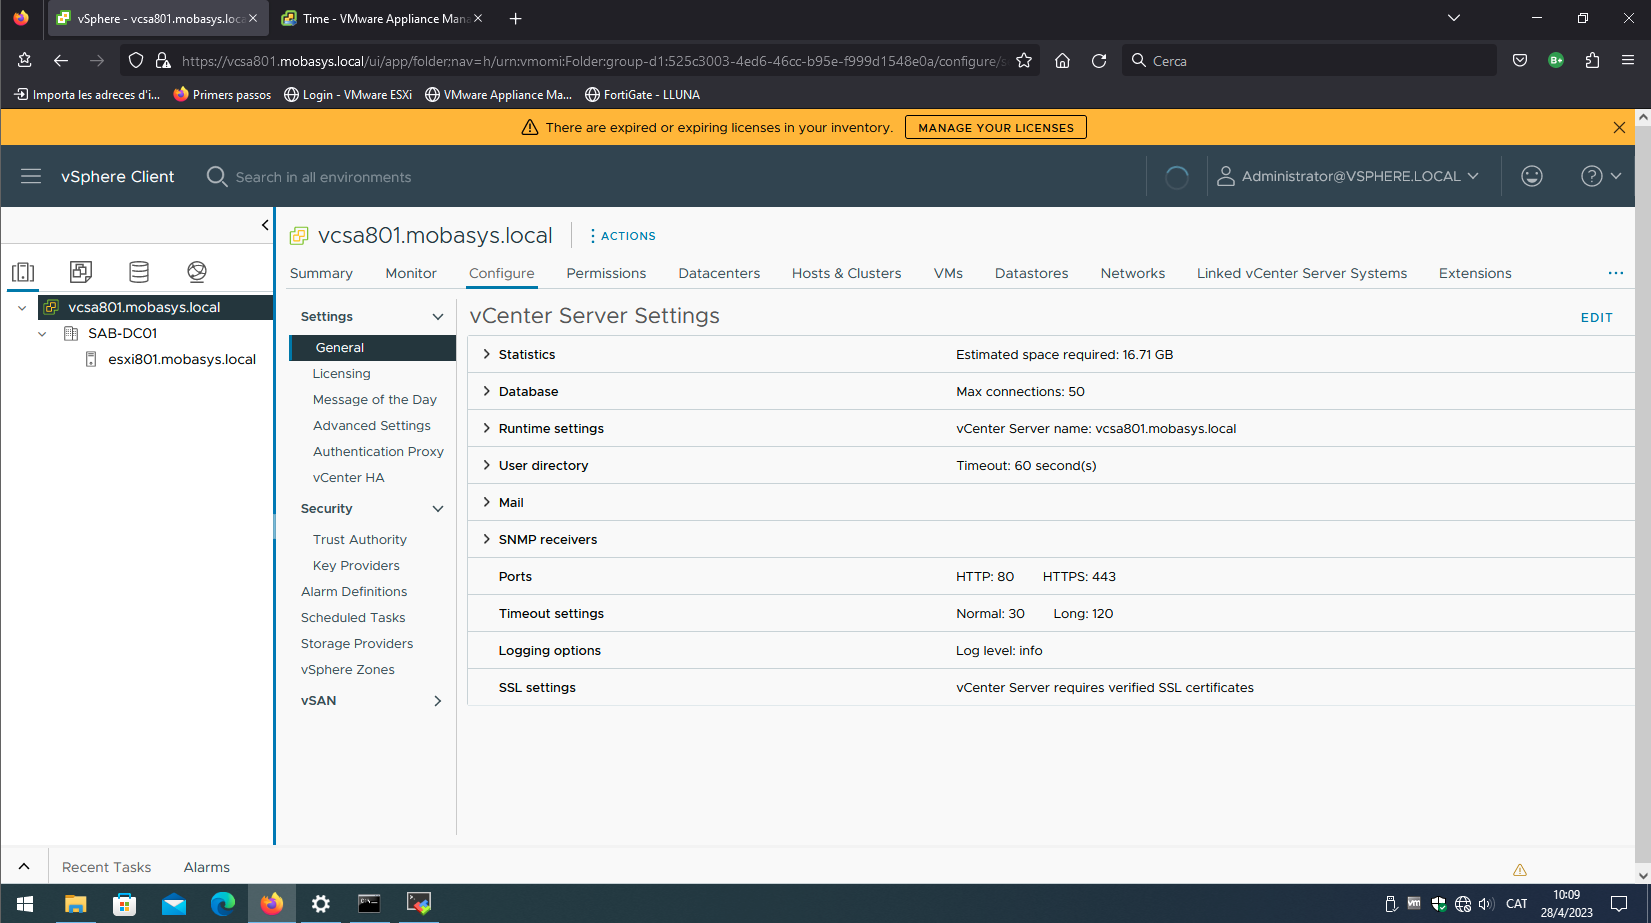
Task: Open Windows Settings gear in taskbar
Action: [x=320, y=904]
